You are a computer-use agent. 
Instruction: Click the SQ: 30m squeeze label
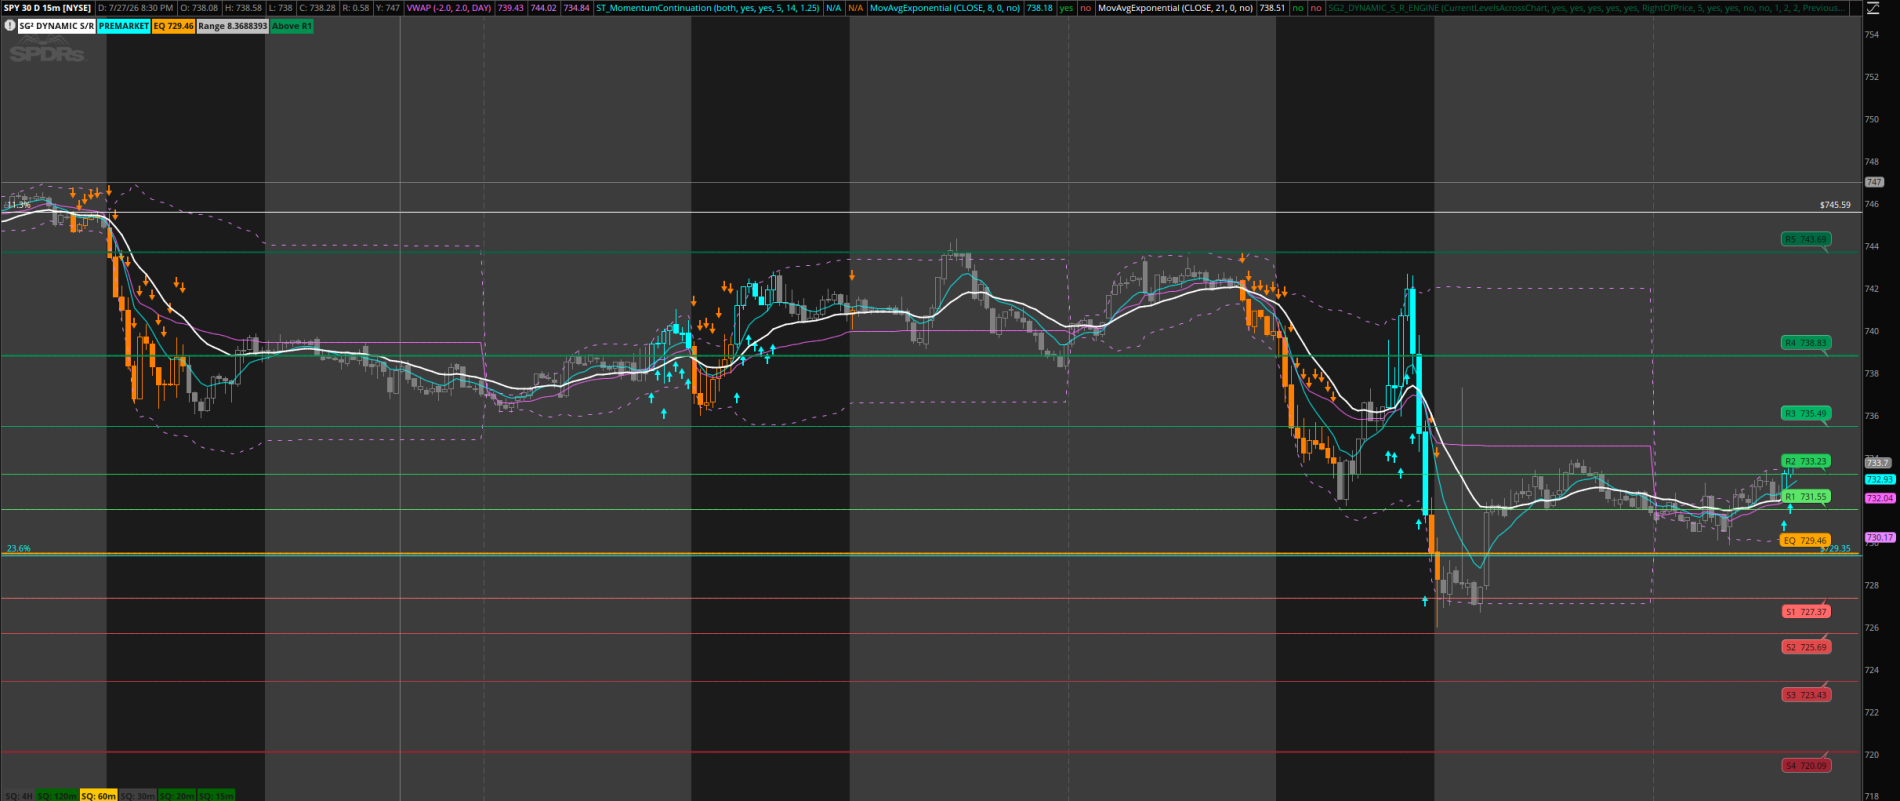click(138, 796)
